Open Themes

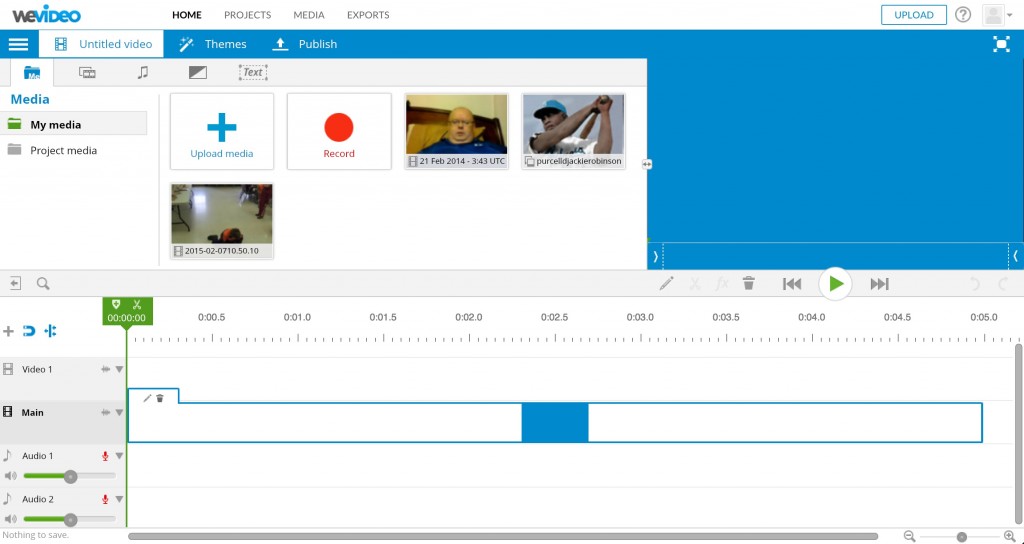(213, 44)
